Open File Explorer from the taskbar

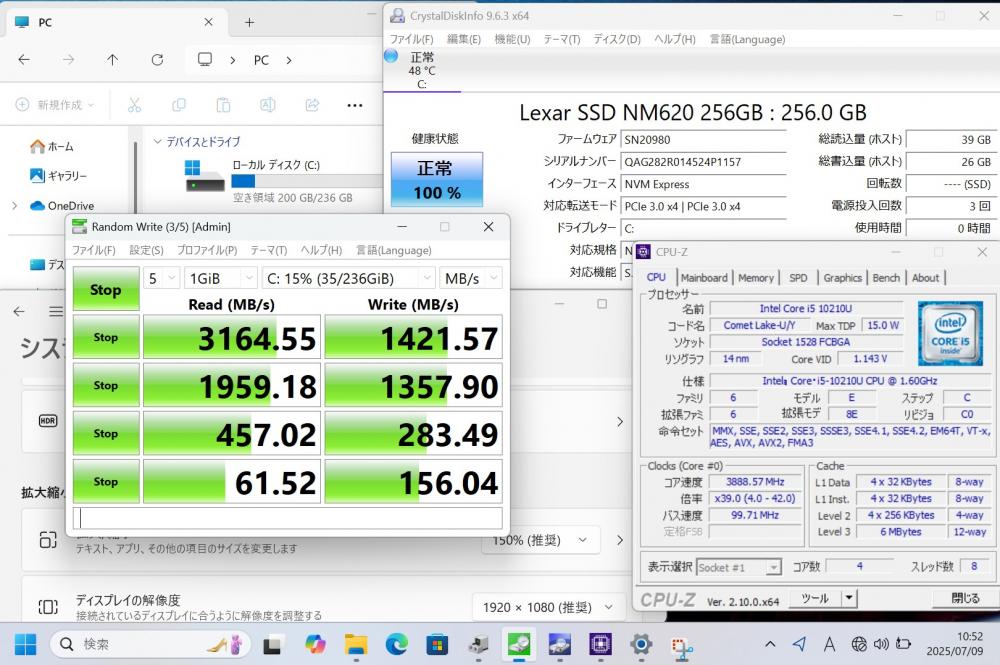(356, 645)
